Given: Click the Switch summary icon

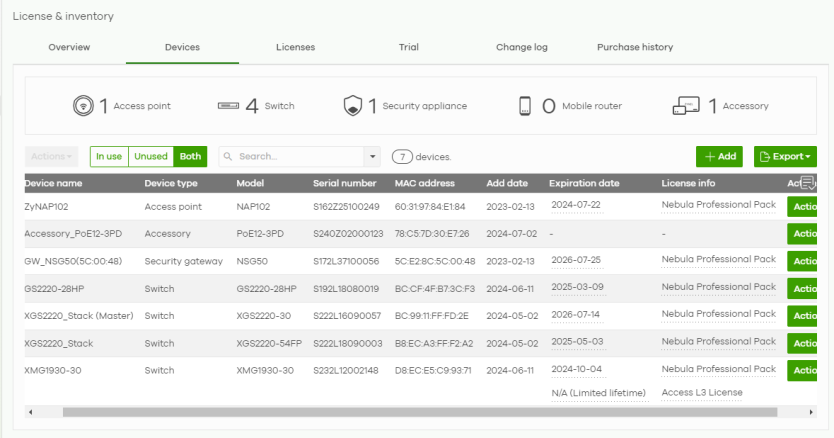Looking at the screenshot, I should (229, 106).
